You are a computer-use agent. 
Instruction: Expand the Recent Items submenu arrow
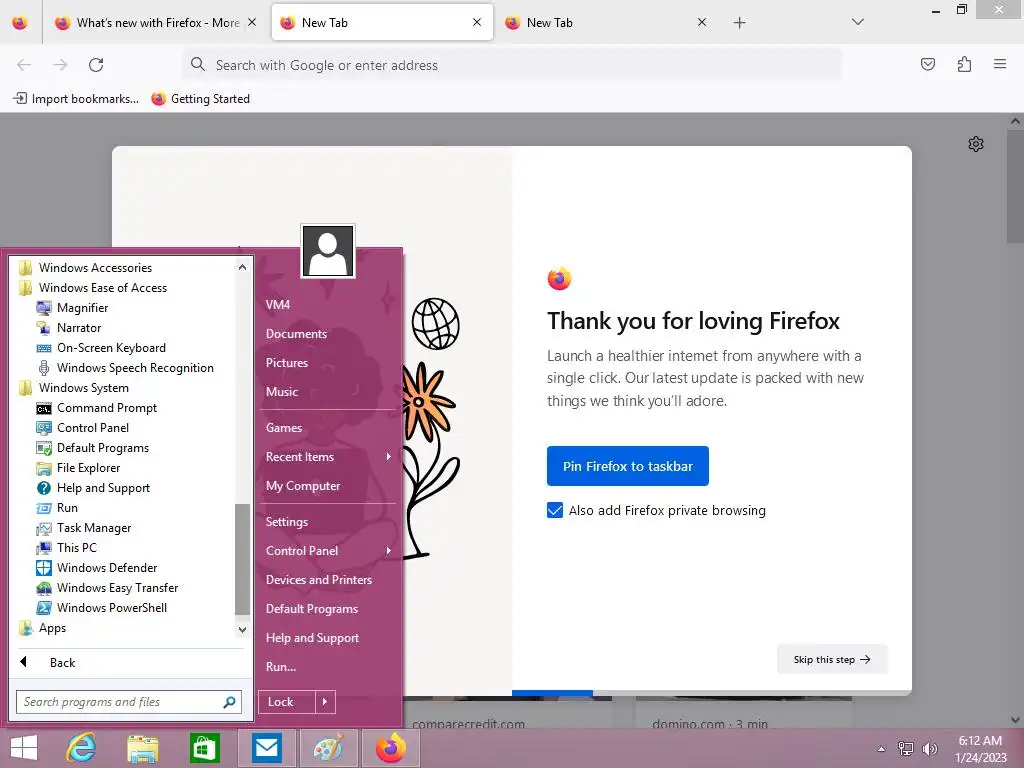pos(389,456)
